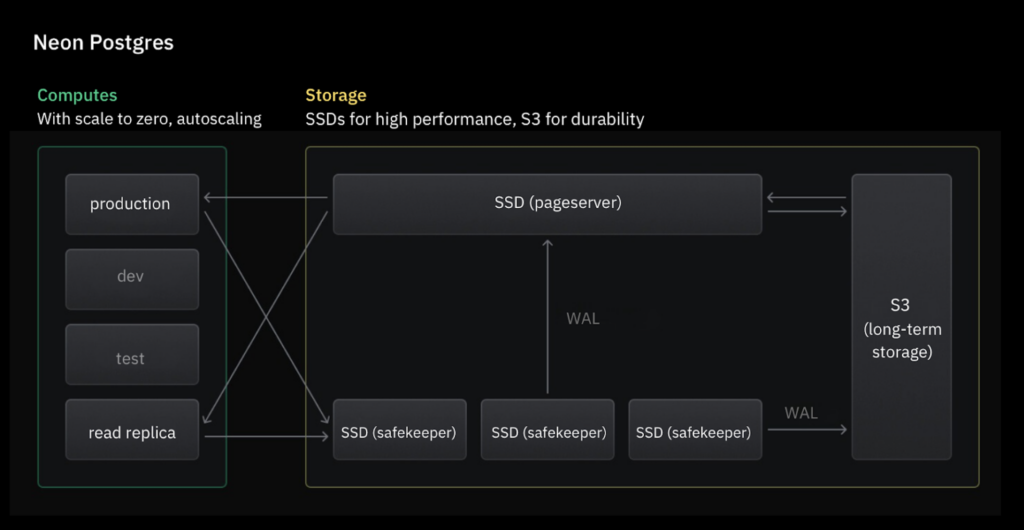Select the middle SSD (safekeeper) box
Screen dimensions: 1024x530
547,429
